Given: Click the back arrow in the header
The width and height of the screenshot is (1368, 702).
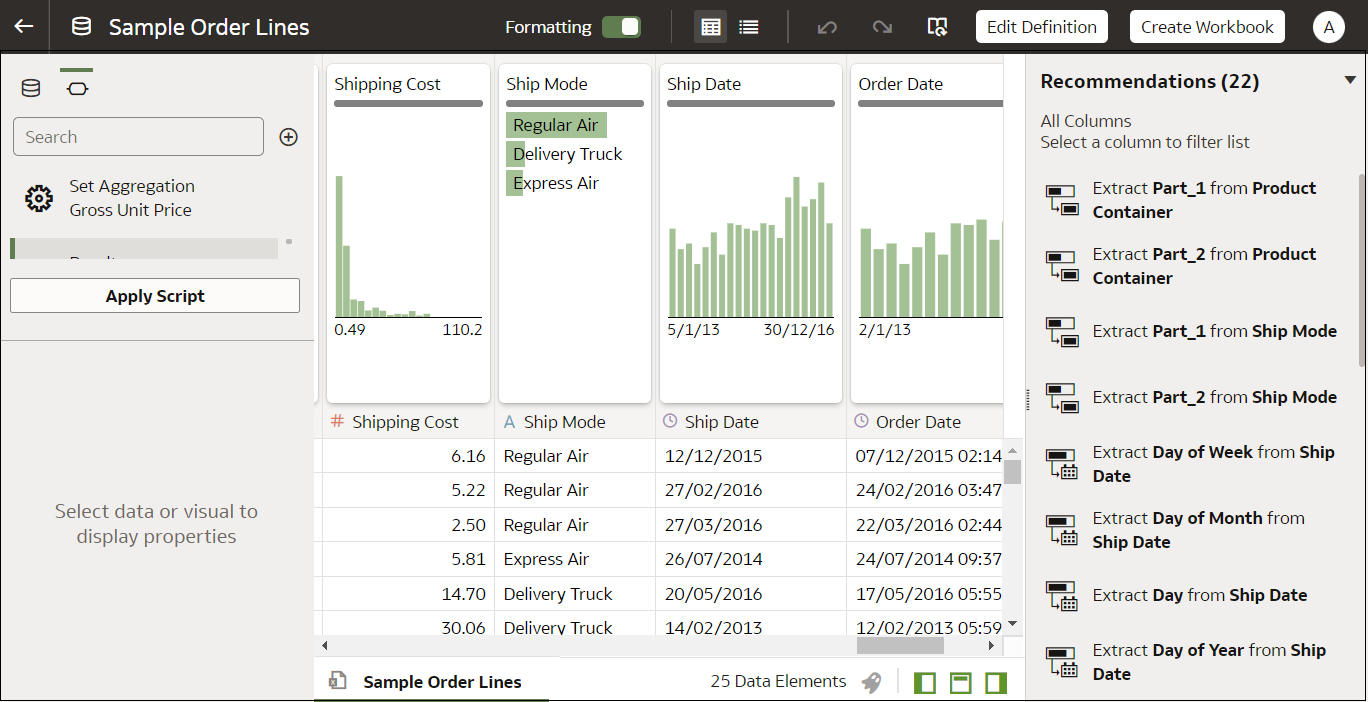Looking at the screenshot, I should [22, 26].
